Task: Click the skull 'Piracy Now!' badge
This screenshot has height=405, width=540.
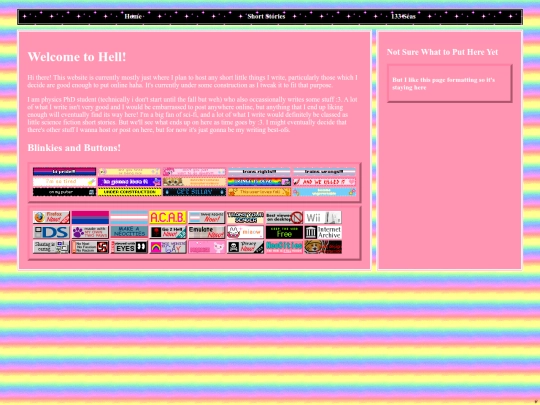Action: pos(245,247)
